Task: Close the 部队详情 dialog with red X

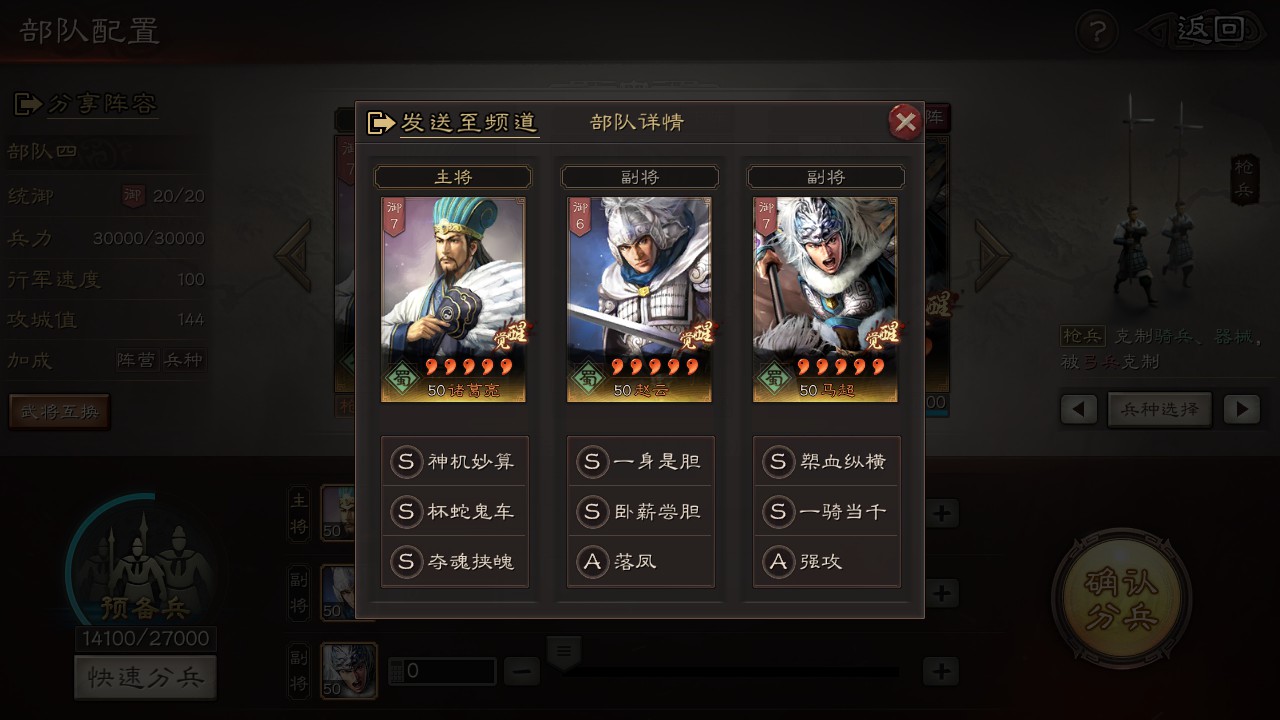Action: tap(906, 122)
